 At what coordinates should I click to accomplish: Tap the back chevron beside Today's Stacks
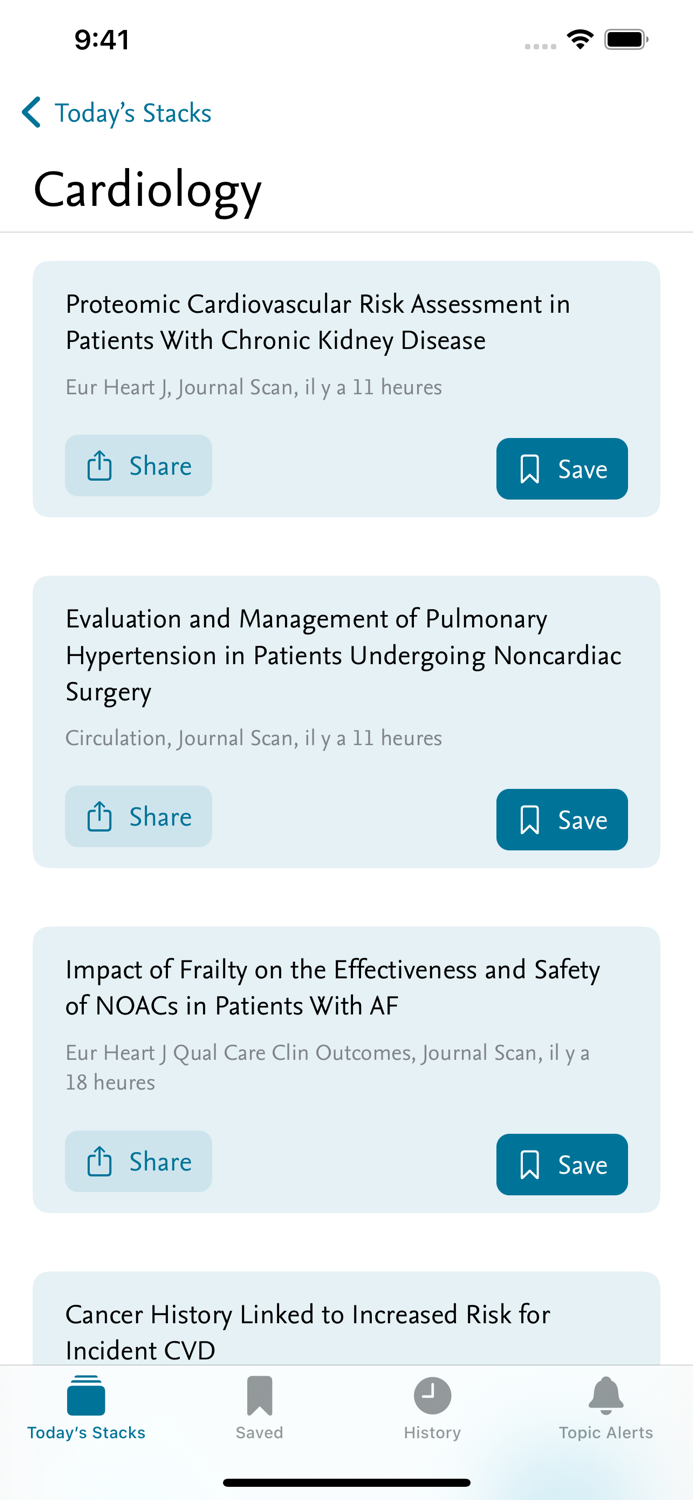[32, 113]
